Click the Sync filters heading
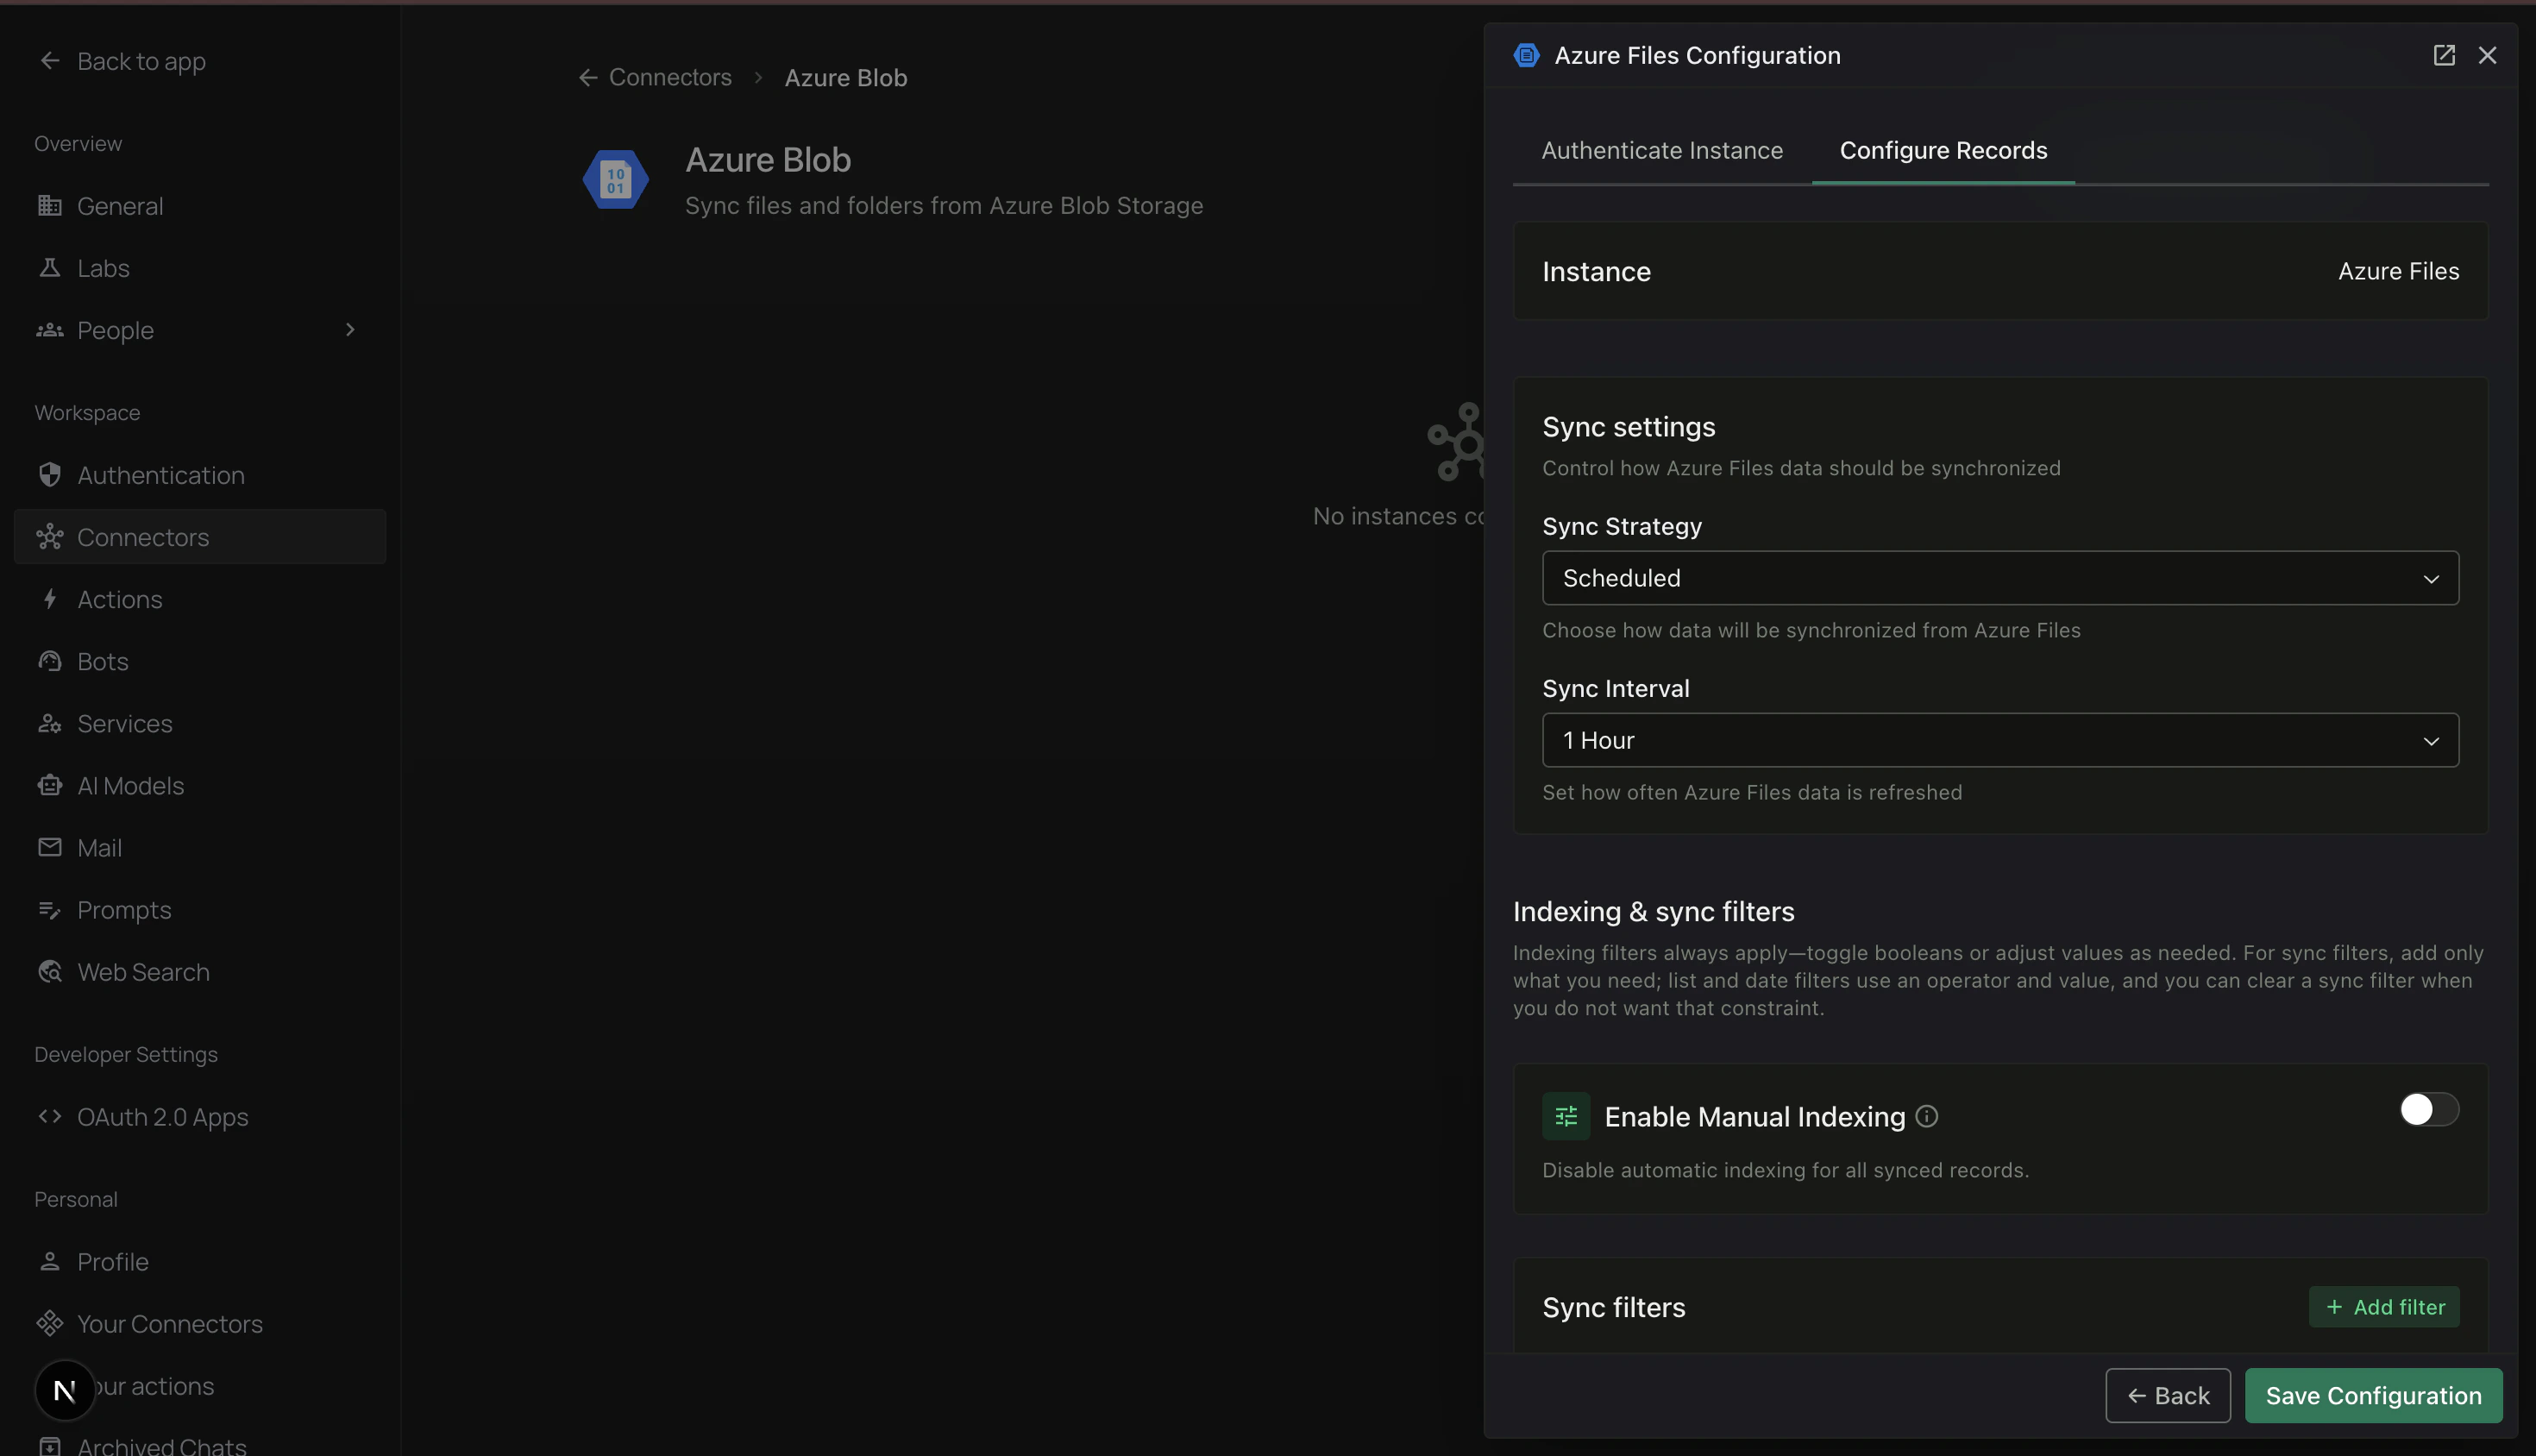 (x=1613, y=1307)
